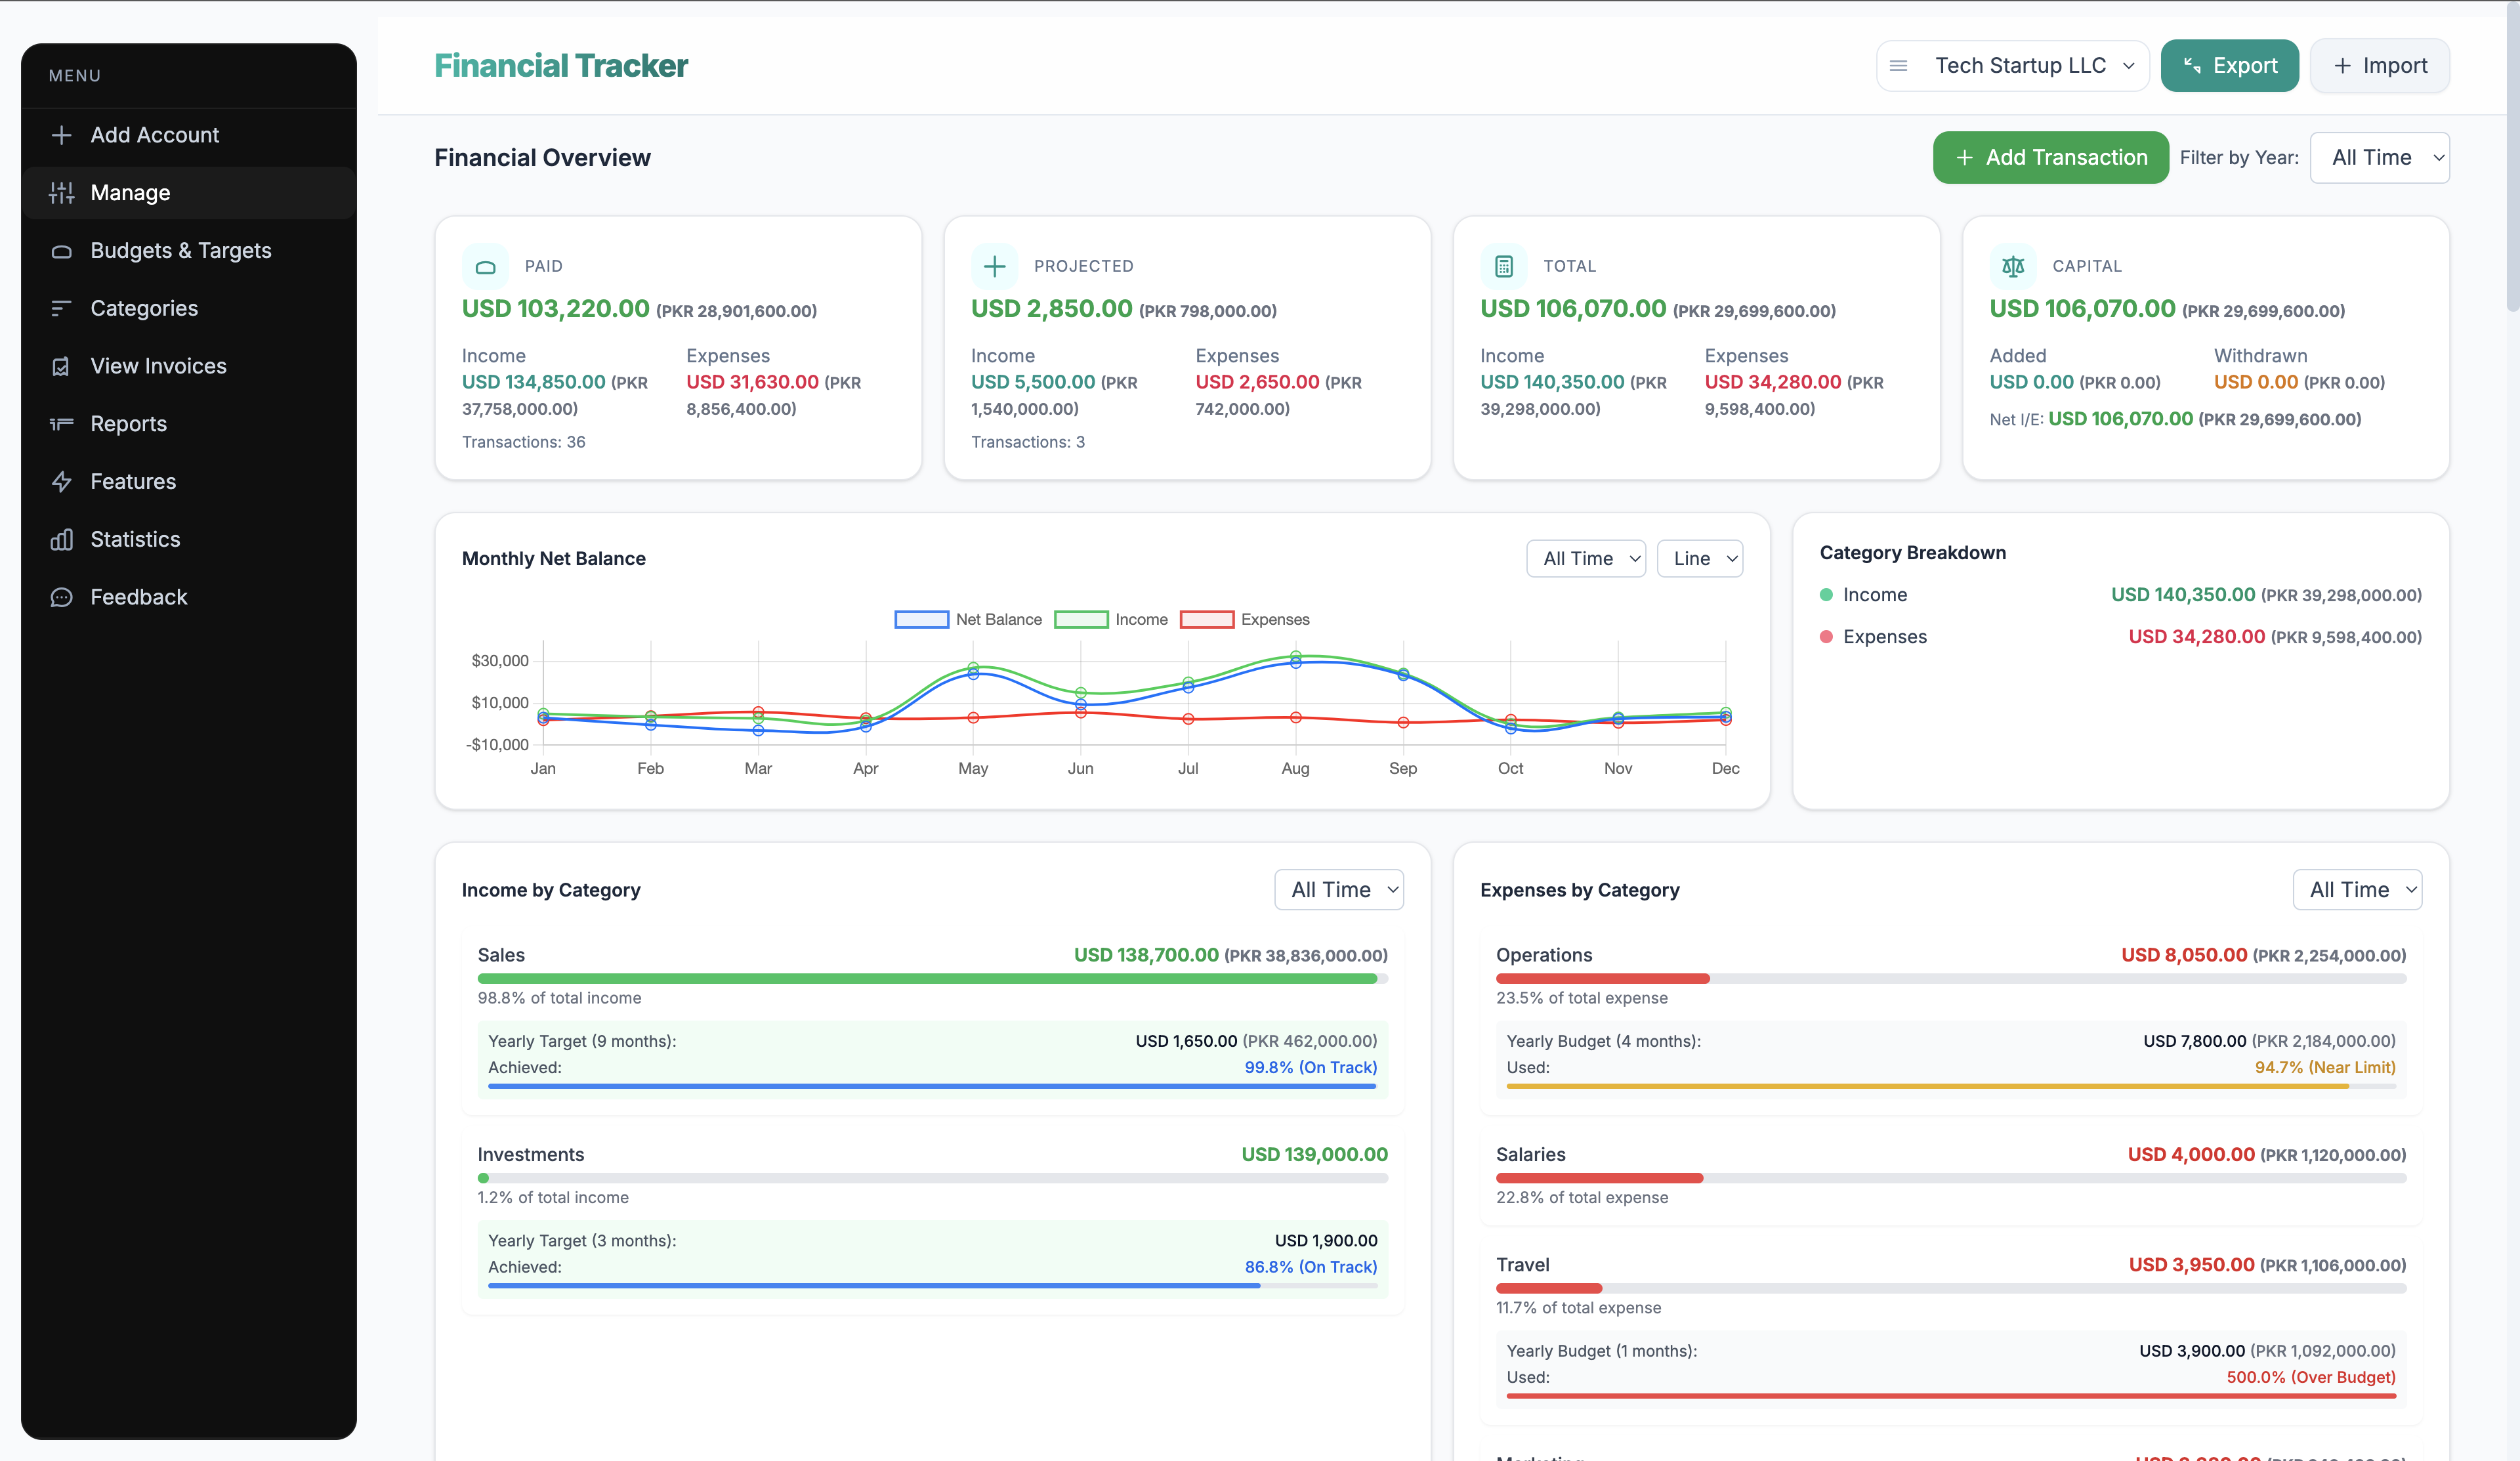2520x1461 pixels.
Task: Click the Feedback speech bubble icon
Action: (61, 597)
